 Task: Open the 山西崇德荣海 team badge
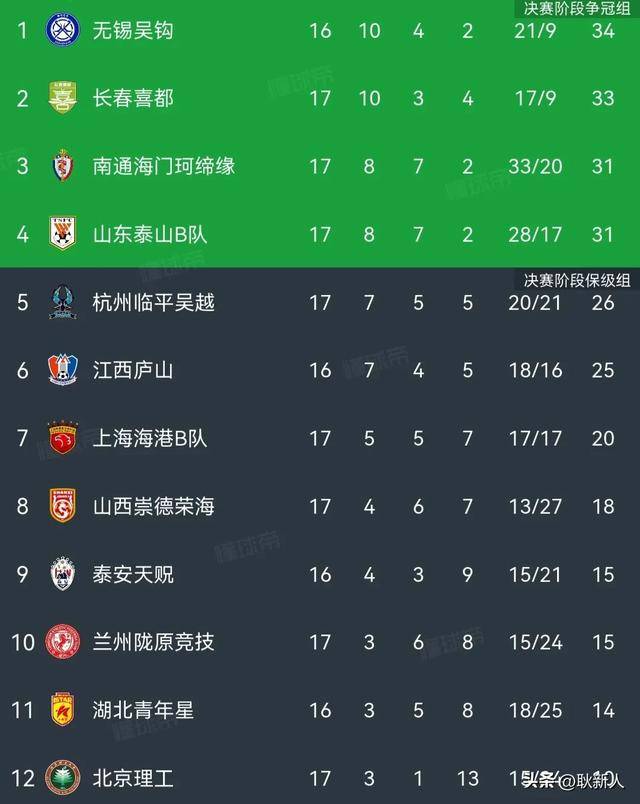pyautogui.click(x=63, y=506)
